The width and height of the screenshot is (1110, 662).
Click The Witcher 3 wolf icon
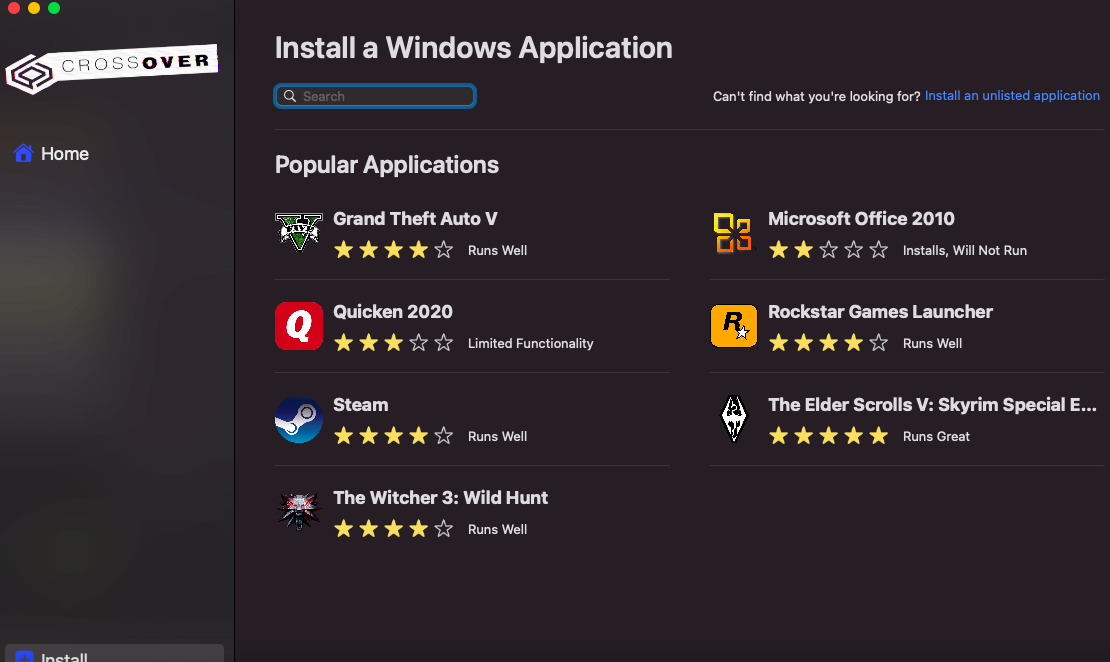click(299, 511)
